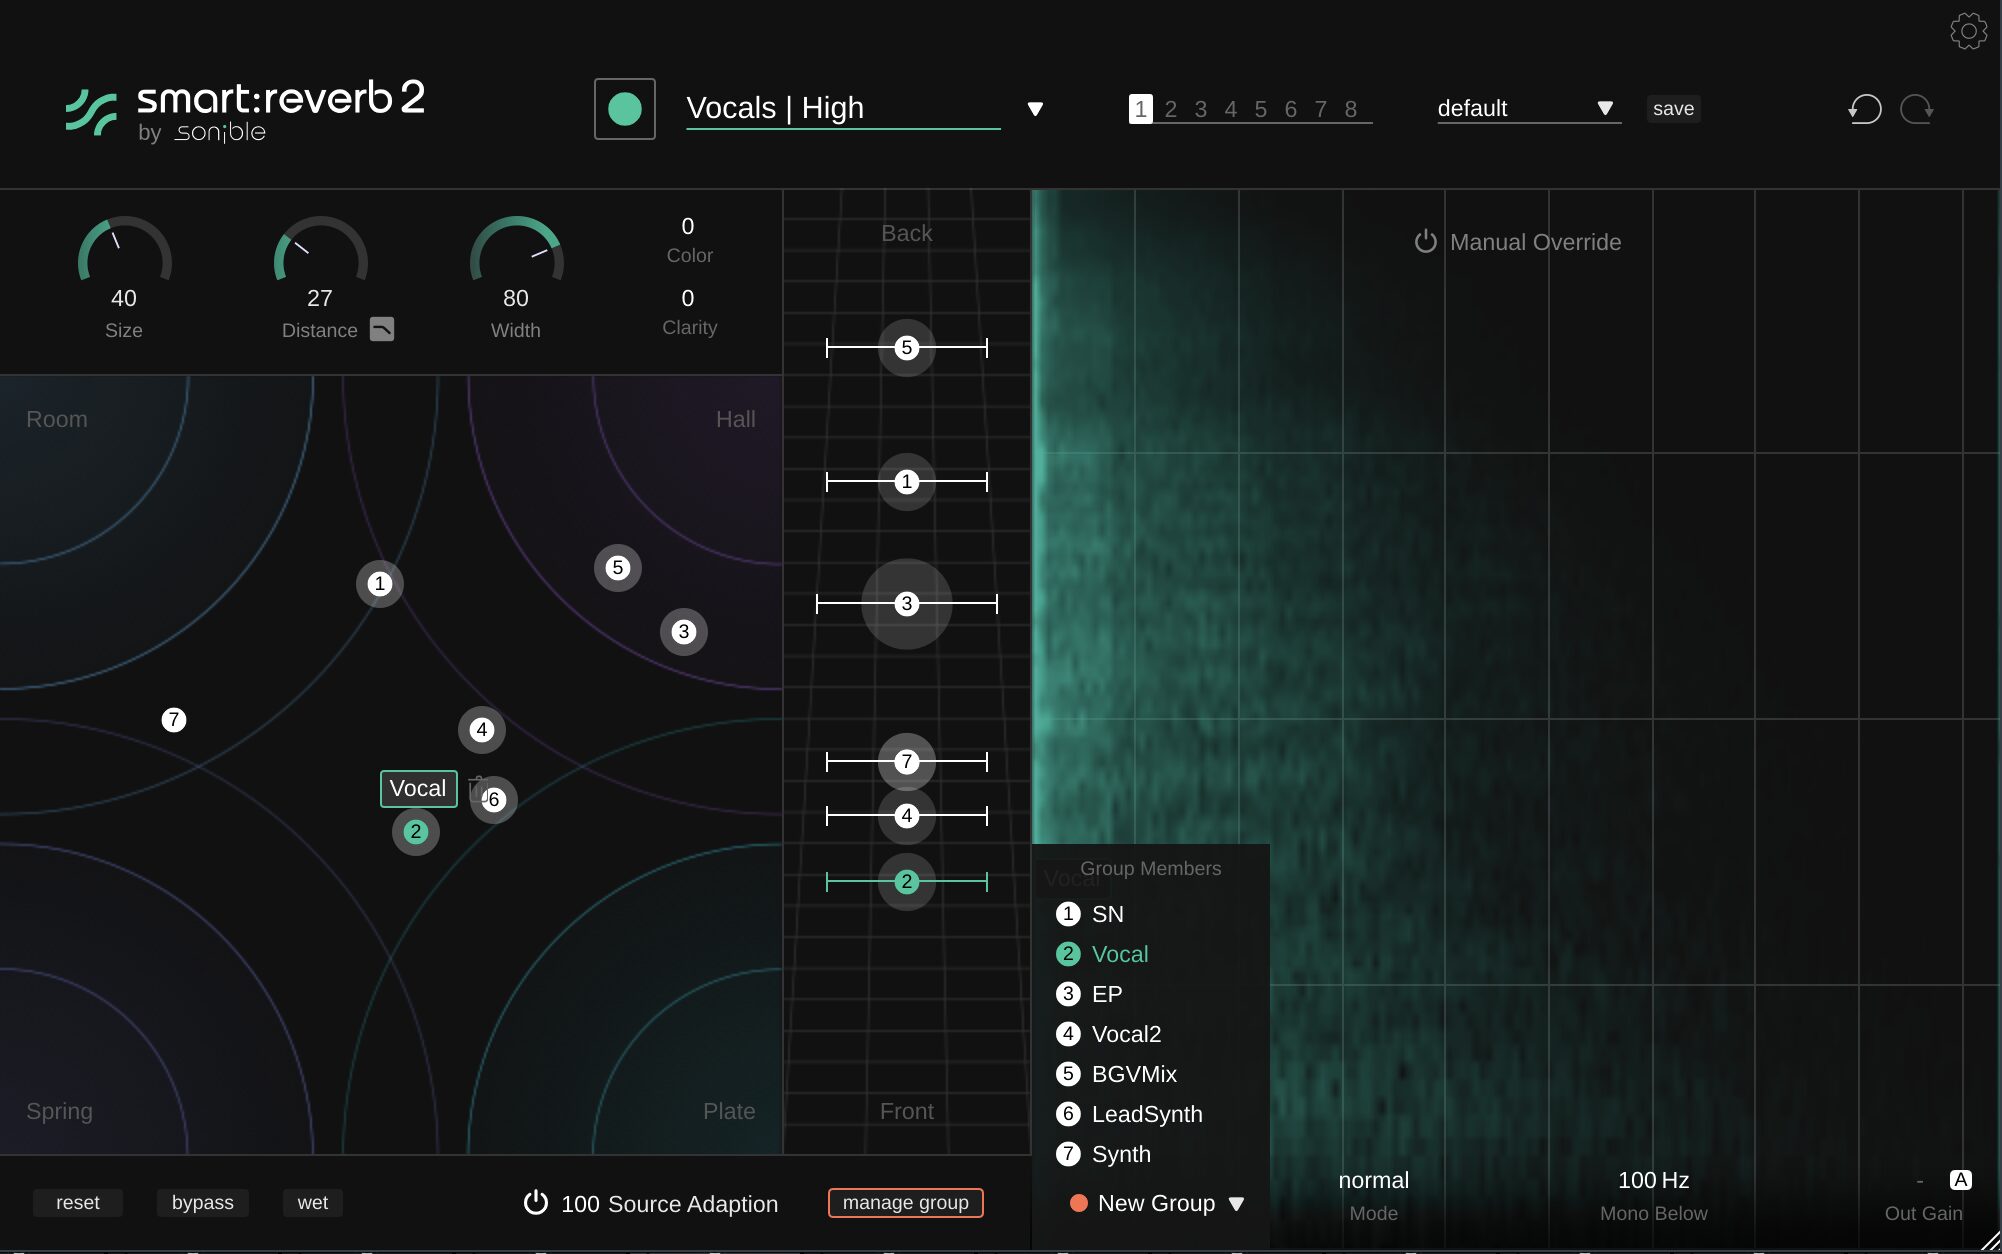This screenshot has width=2002, height=1254.
Task: Open the settings gear icon
Action: click(1968, 31)
